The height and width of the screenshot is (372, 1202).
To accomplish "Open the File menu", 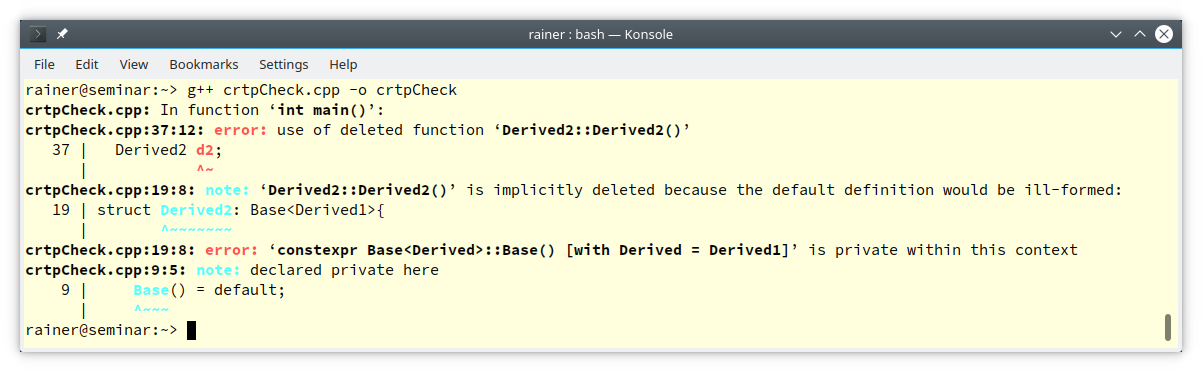I will coord(44,64).
